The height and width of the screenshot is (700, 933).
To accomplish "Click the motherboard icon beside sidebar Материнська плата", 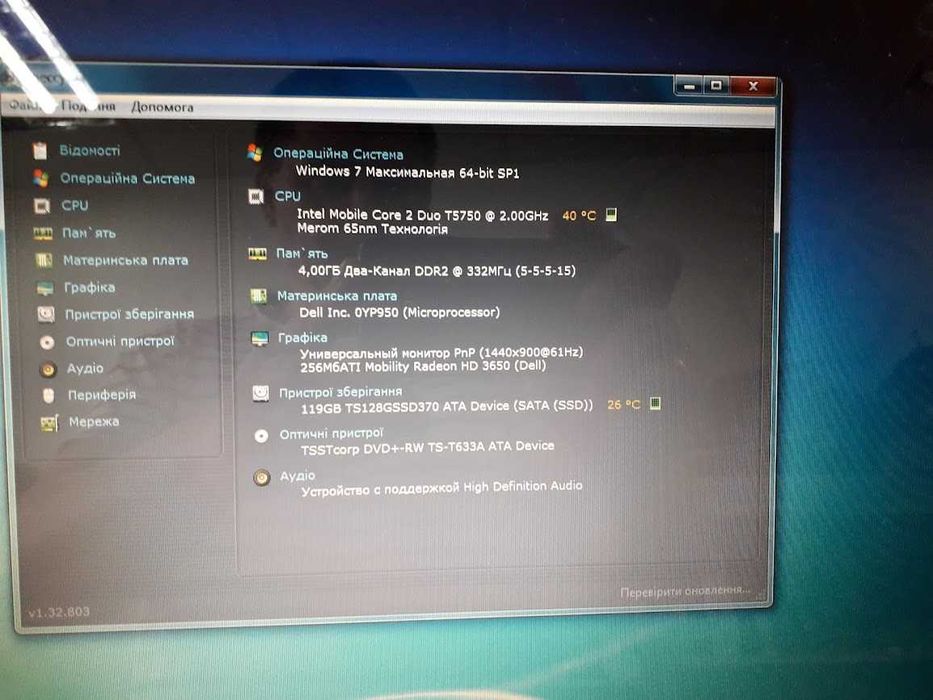I will tap(44, 260).
